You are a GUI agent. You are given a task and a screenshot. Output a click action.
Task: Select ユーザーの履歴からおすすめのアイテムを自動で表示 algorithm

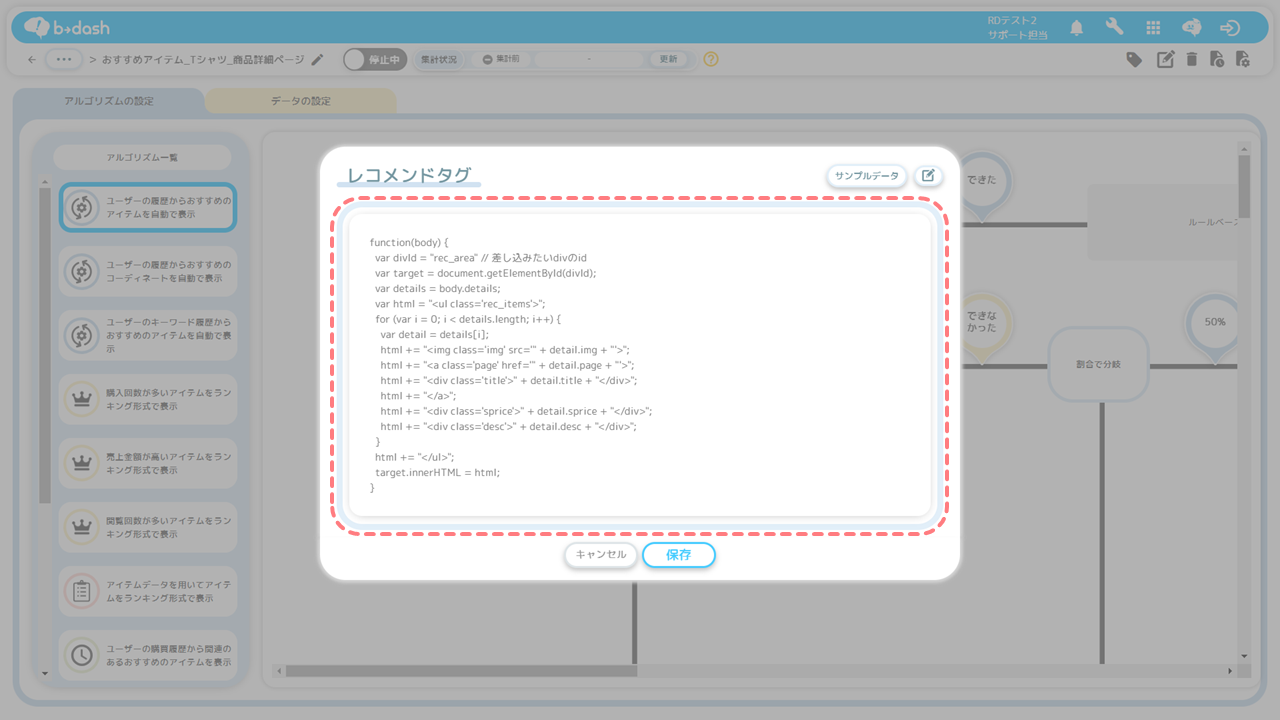(148, 207)
